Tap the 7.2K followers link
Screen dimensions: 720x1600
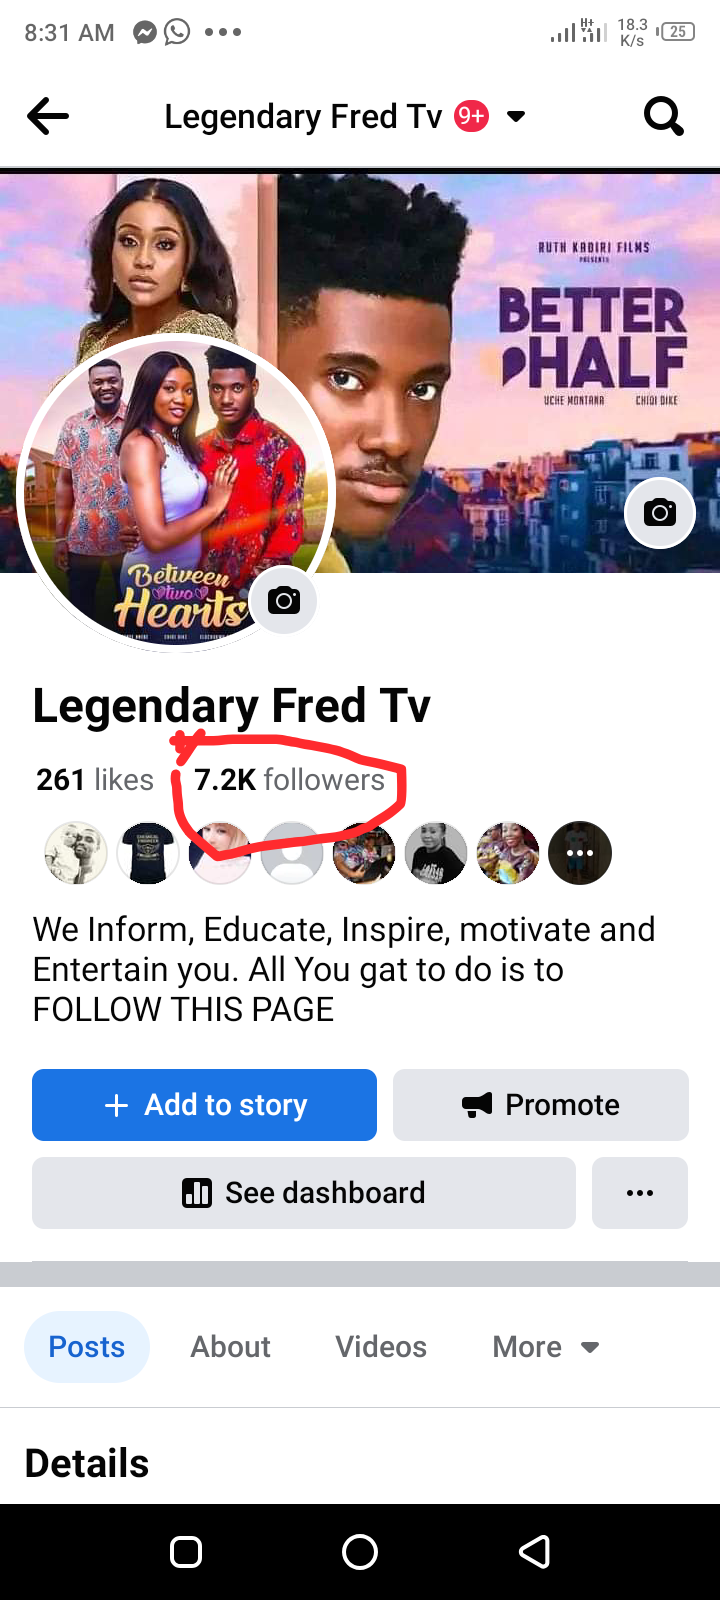tap(290, 780)
